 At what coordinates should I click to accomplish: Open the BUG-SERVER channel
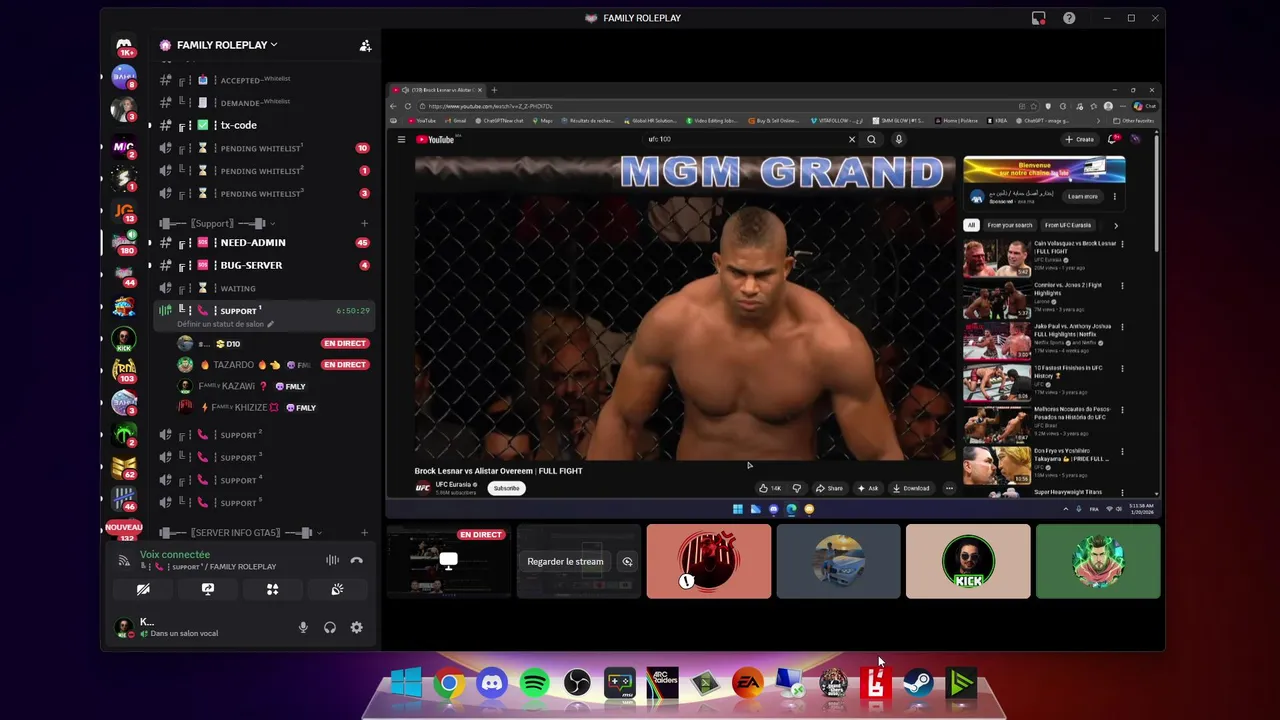click(264, 265)
